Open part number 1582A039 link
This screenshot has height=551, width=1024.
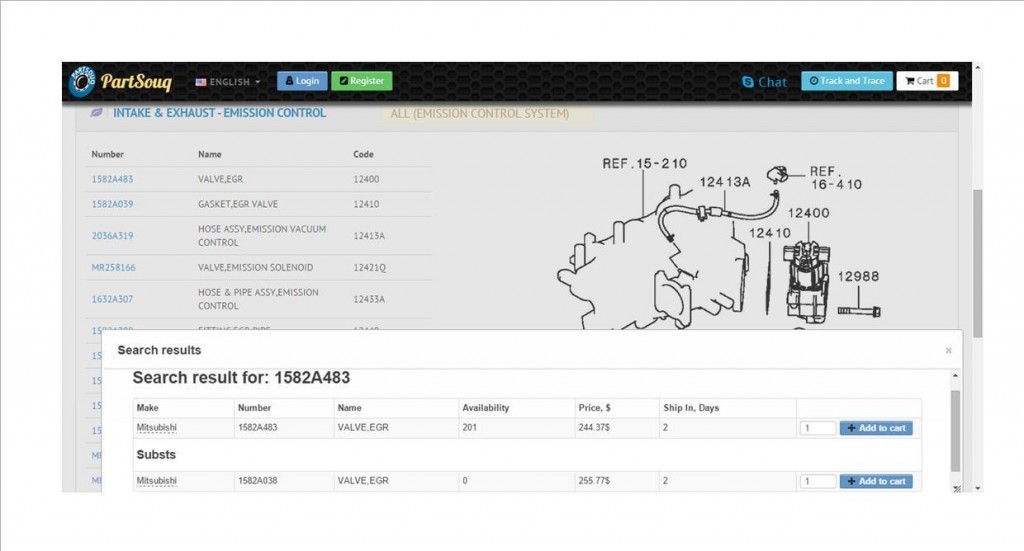coord(112,204)
